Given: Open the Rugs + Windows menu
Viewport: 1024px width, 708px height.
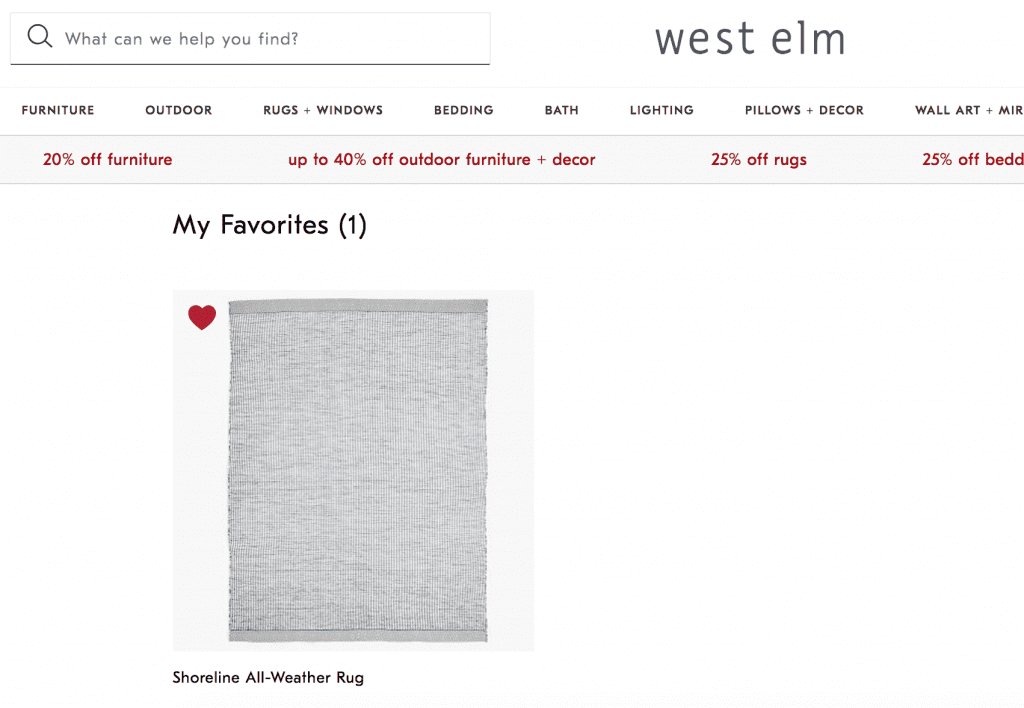Looking at the screenshot, I should tap(323, 110).
